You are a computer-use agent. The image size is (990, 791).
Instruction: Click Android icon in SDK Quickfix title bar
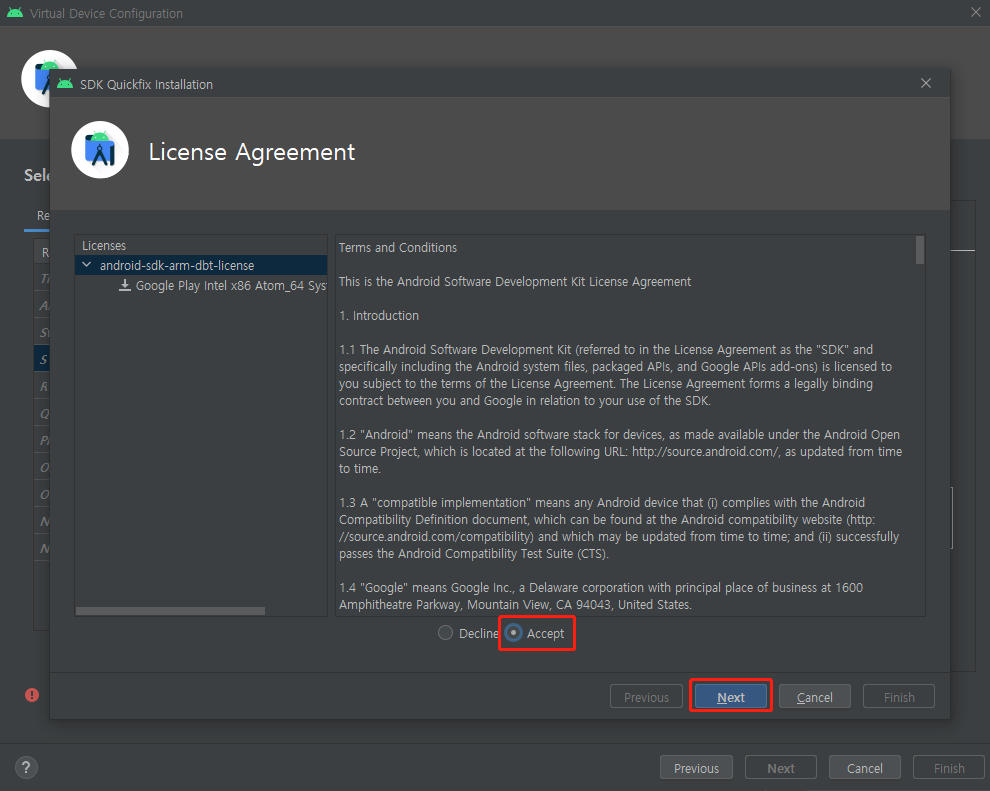coord(65,84)
